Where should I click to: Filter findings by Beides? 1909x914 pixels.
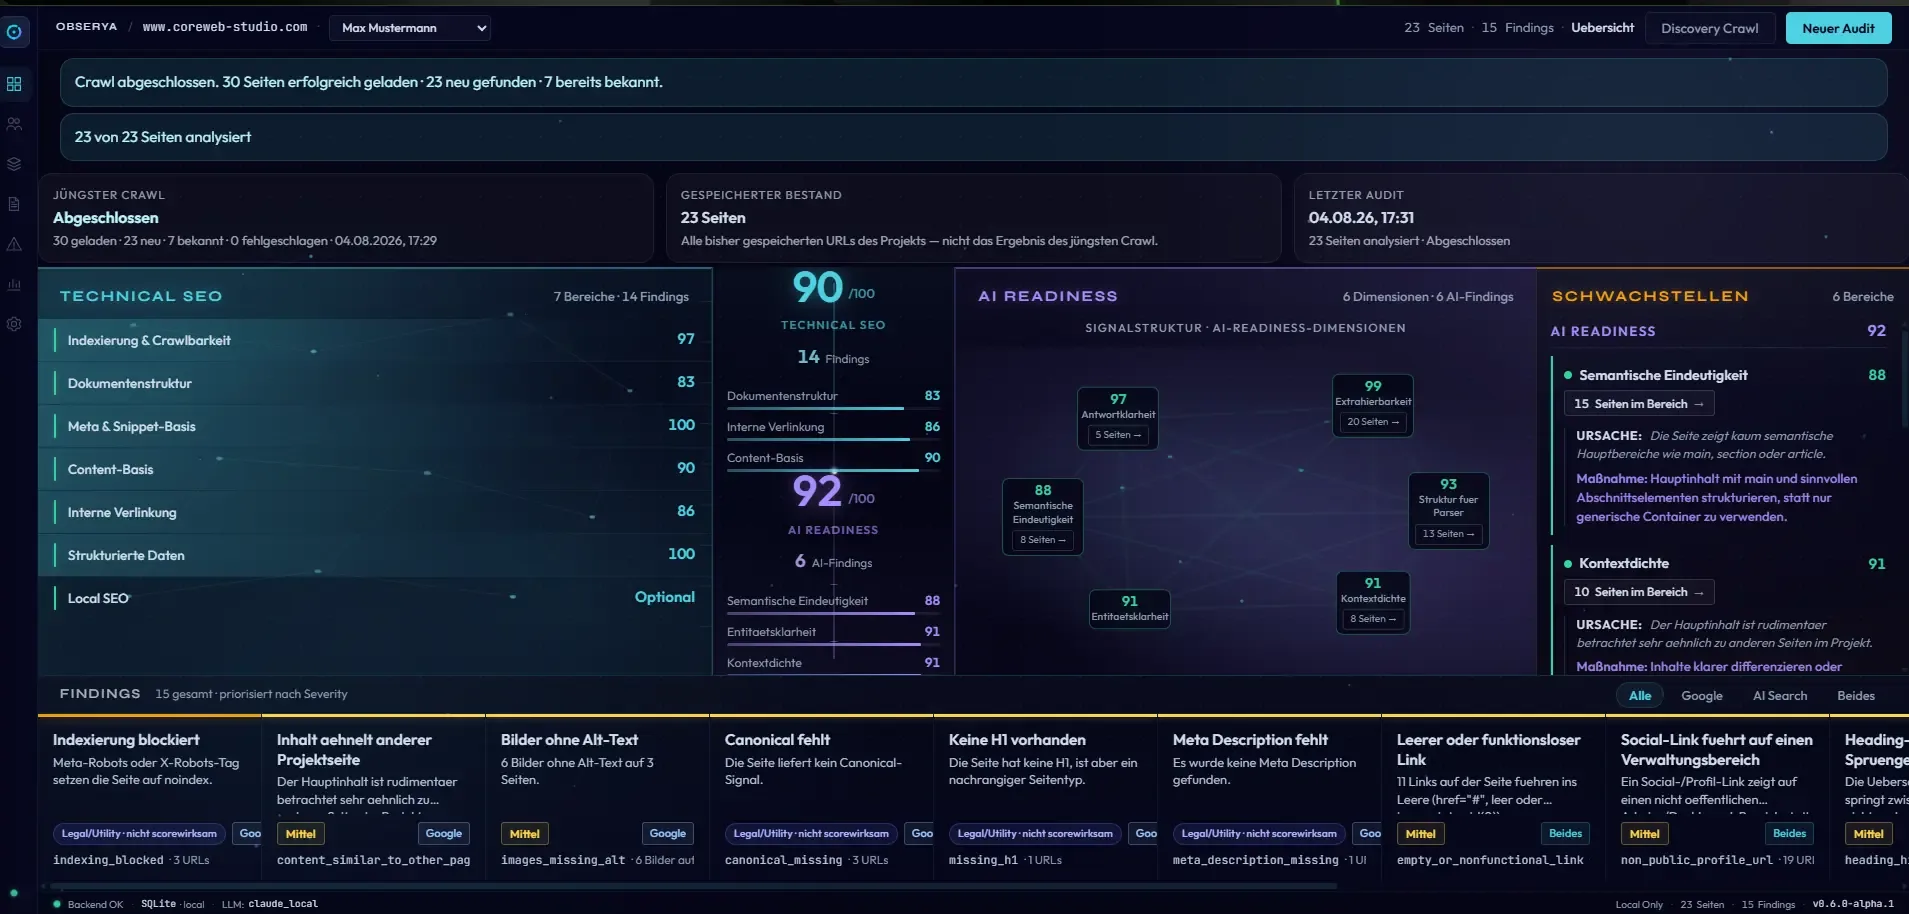tap(1855, 696)
